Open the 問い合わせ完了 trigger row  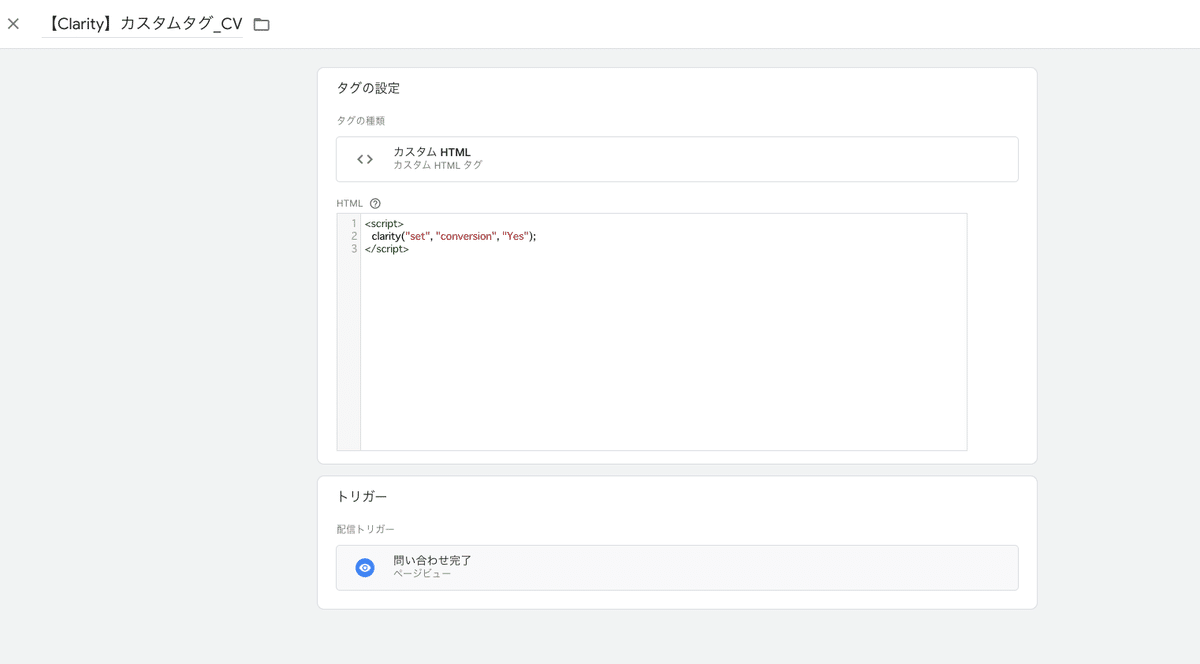[677, 568]
